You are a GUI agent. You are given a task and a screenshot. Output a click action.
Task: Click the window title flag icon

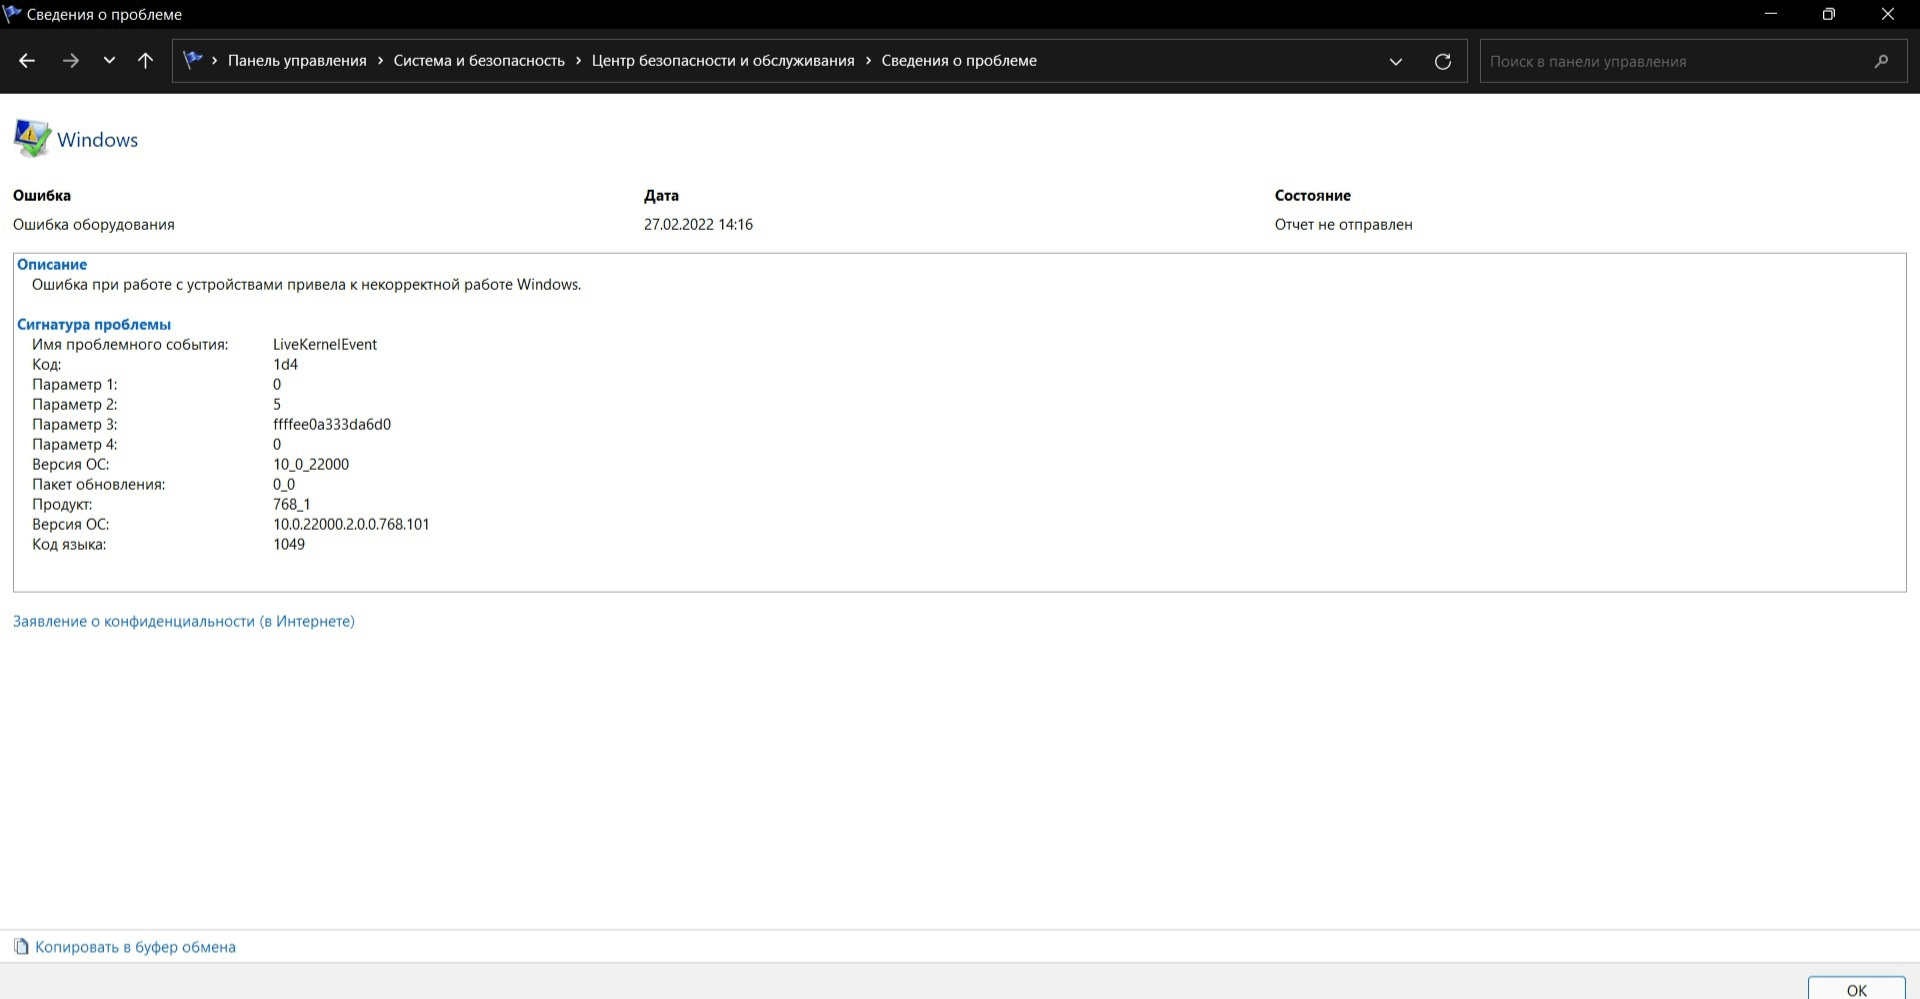(x=12, y=13)
